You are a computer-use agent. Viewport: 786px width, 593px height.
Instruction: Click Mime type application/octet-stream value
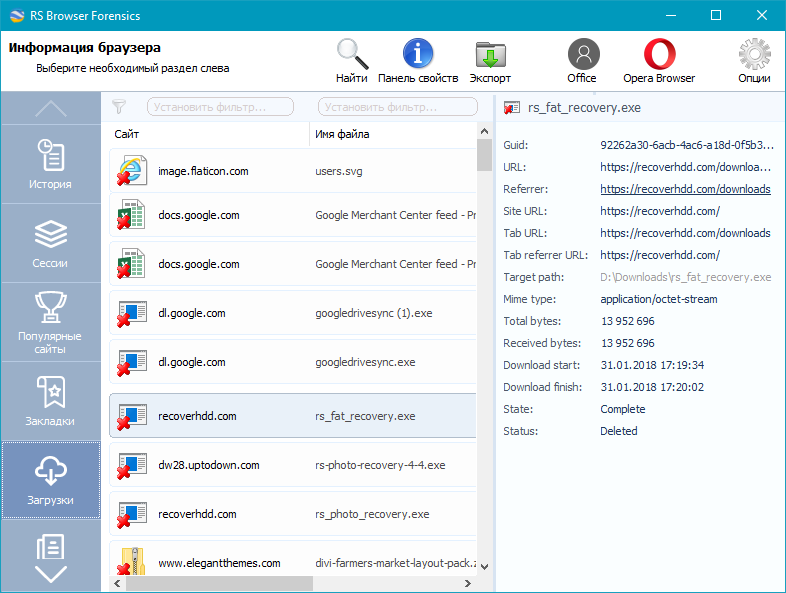(x=659, y=299)
